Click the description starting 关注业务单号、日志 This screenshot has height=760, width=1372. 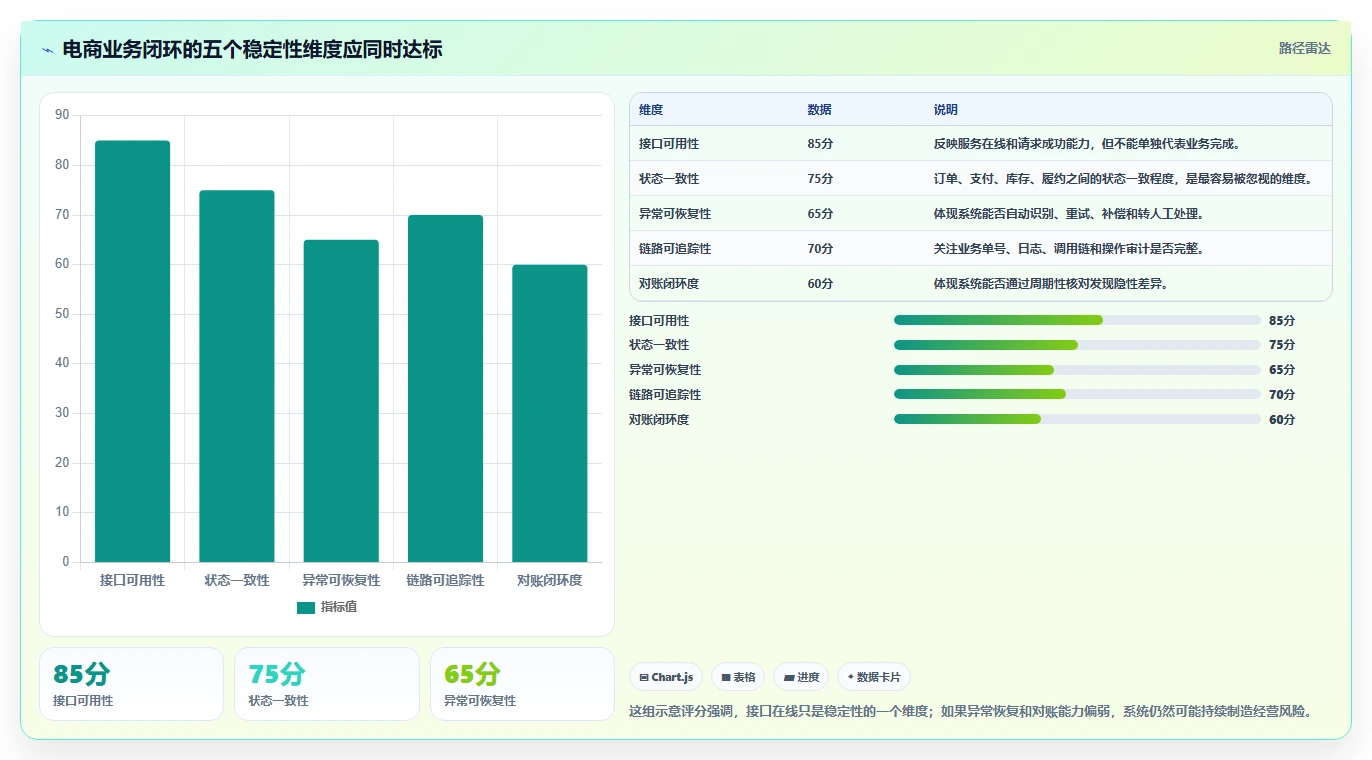[x=1069, y=249]
